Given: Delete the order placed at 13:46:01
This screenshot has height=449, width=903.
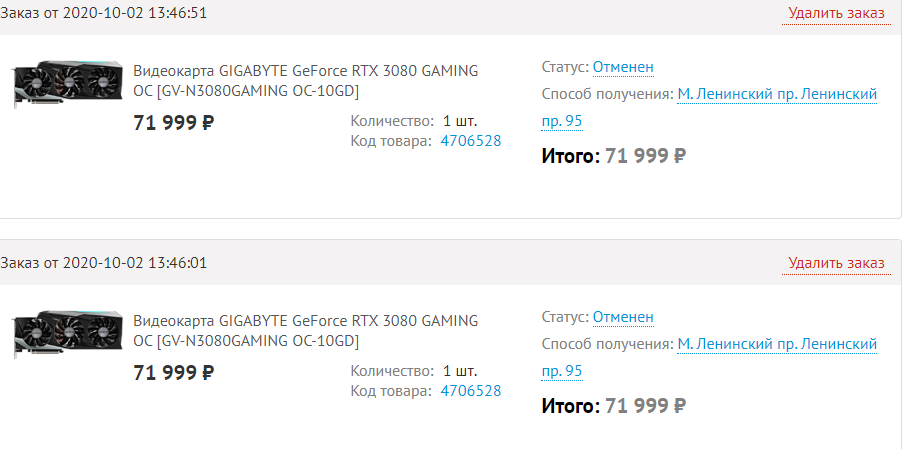Looking at the screenshot, I should click(836, 263).
